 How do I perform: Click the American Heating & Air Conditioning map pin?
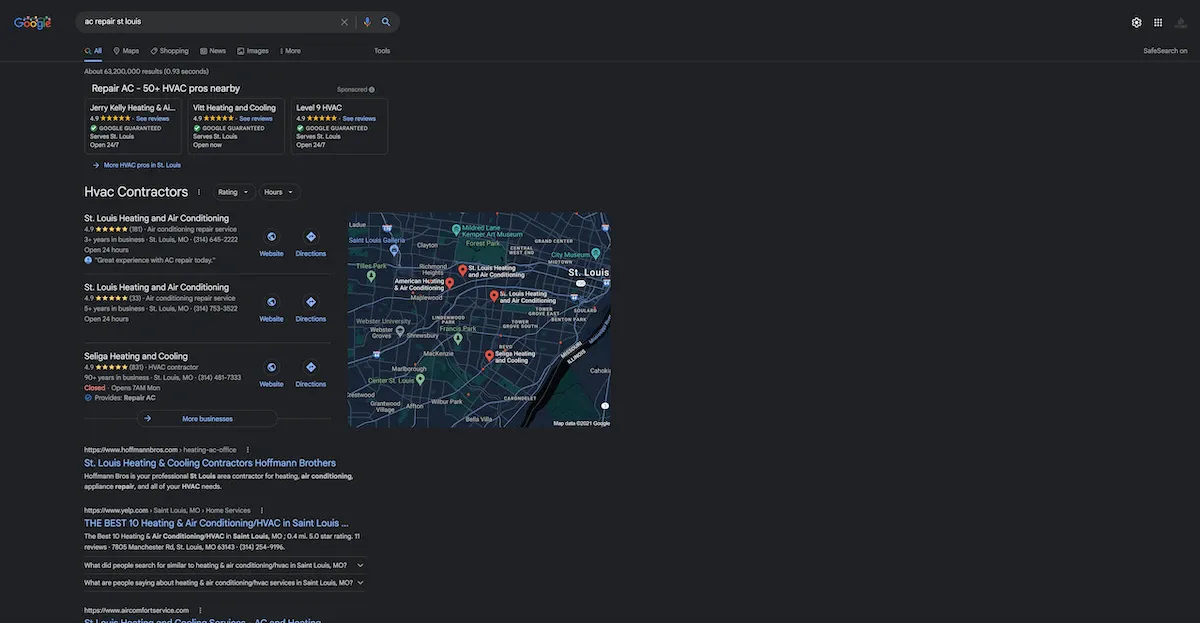[450, 283]
